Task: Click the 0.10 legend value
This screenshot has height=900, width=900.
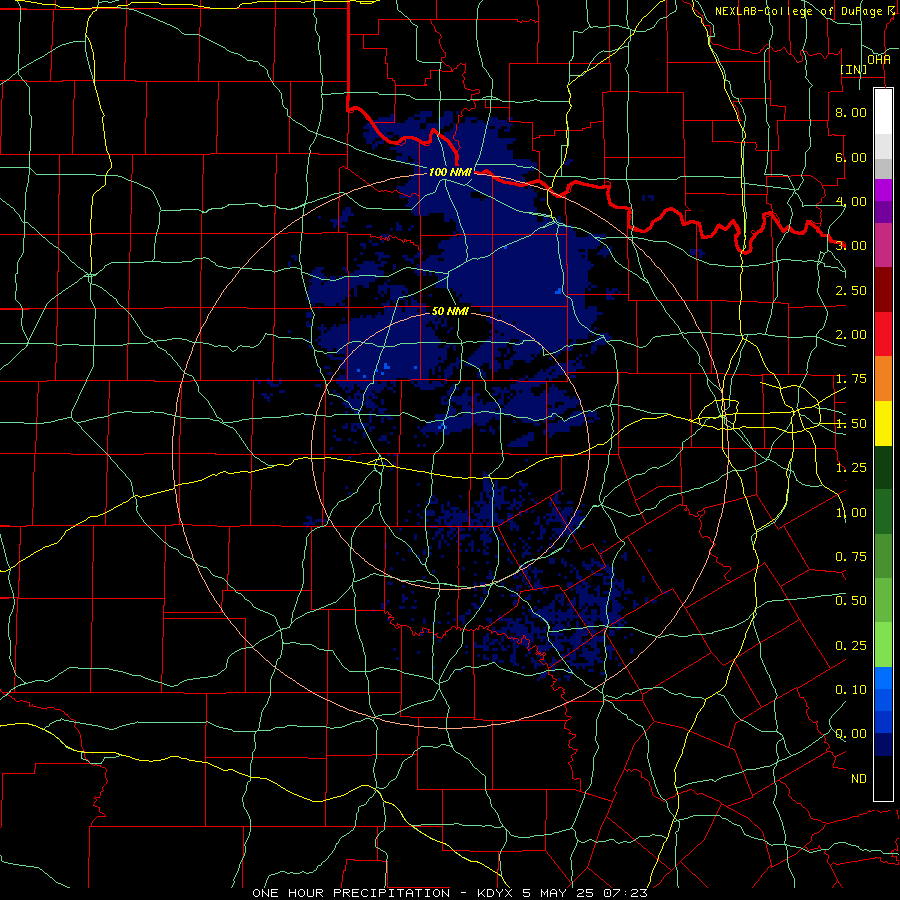Action: (x=851, y=690)
